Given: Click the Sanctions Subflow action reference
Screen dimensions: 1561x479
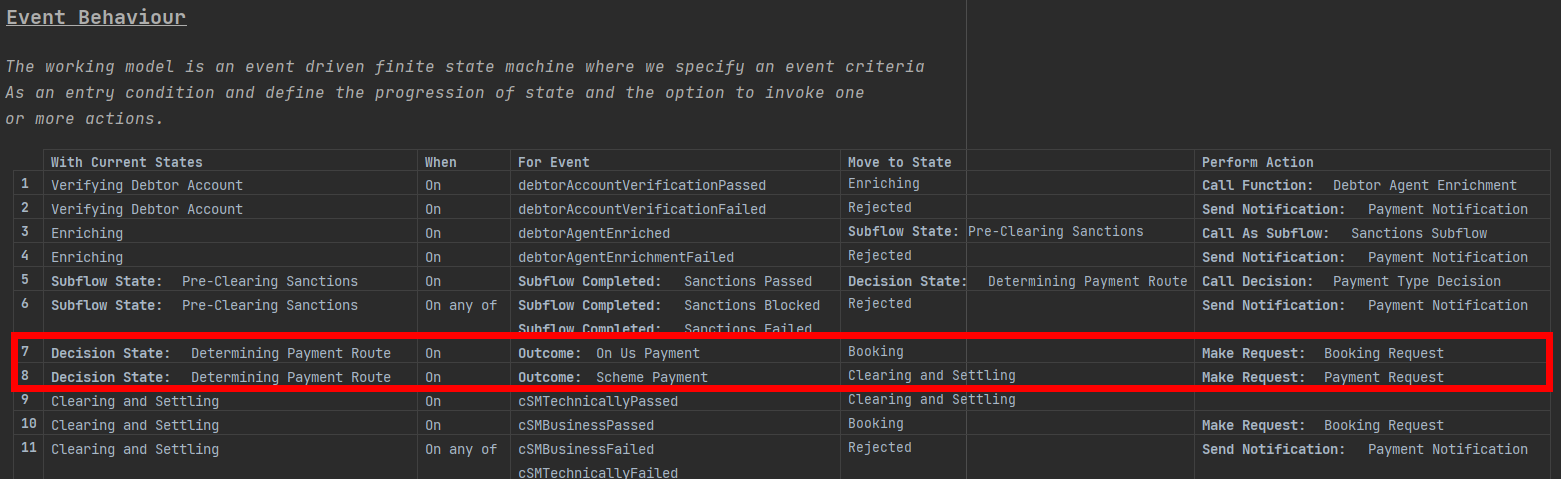Looking at the screenshot, I should click(x=1418, y=233).
